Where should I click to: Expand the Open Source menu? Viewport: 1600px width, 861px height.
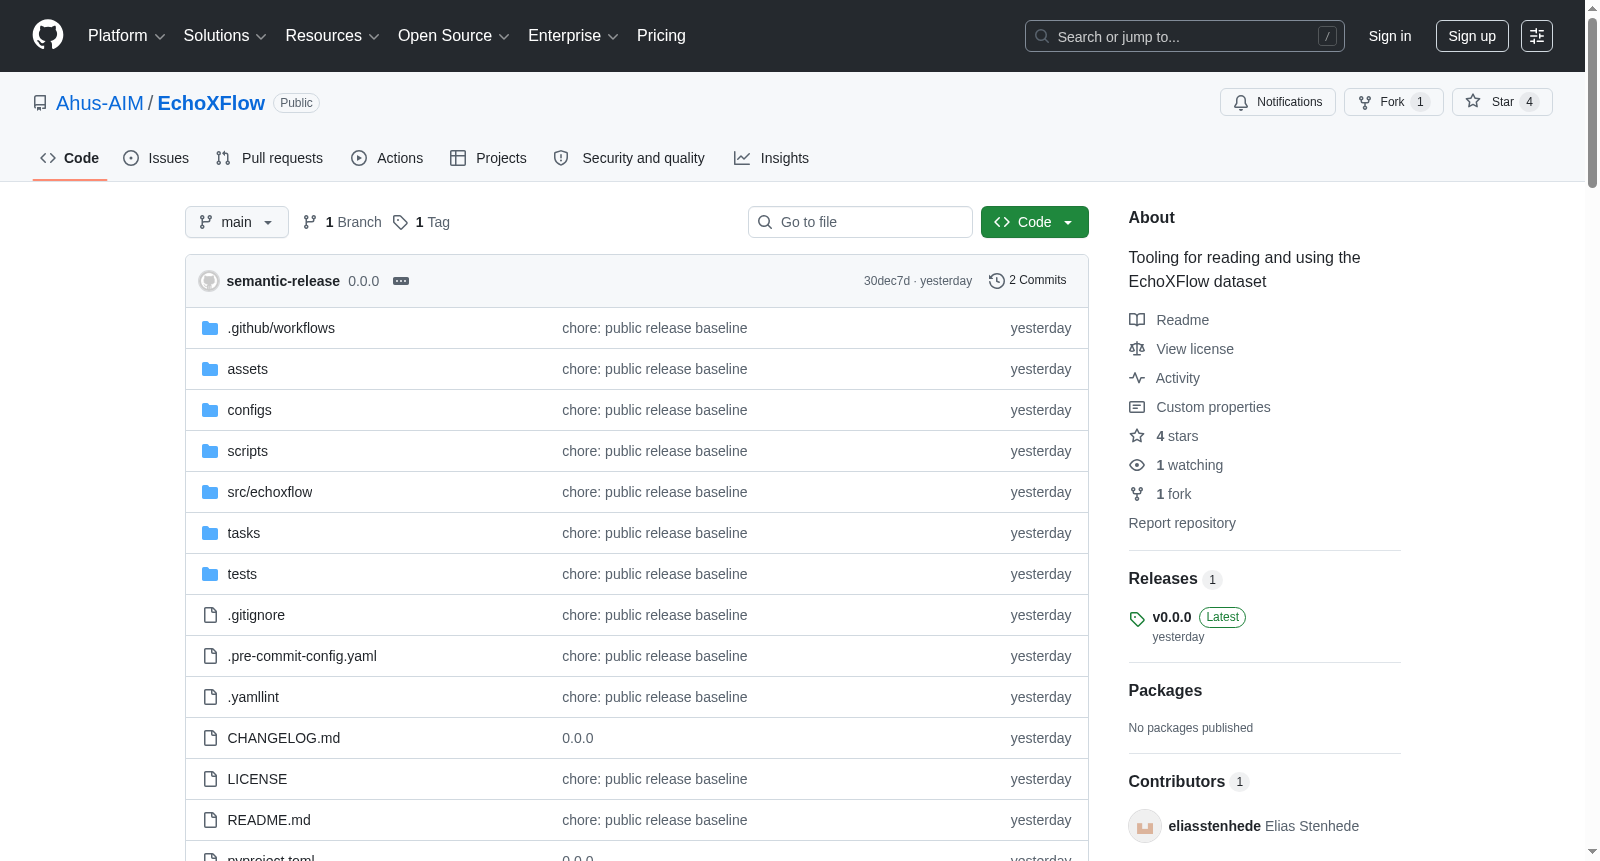pos(454,36)
